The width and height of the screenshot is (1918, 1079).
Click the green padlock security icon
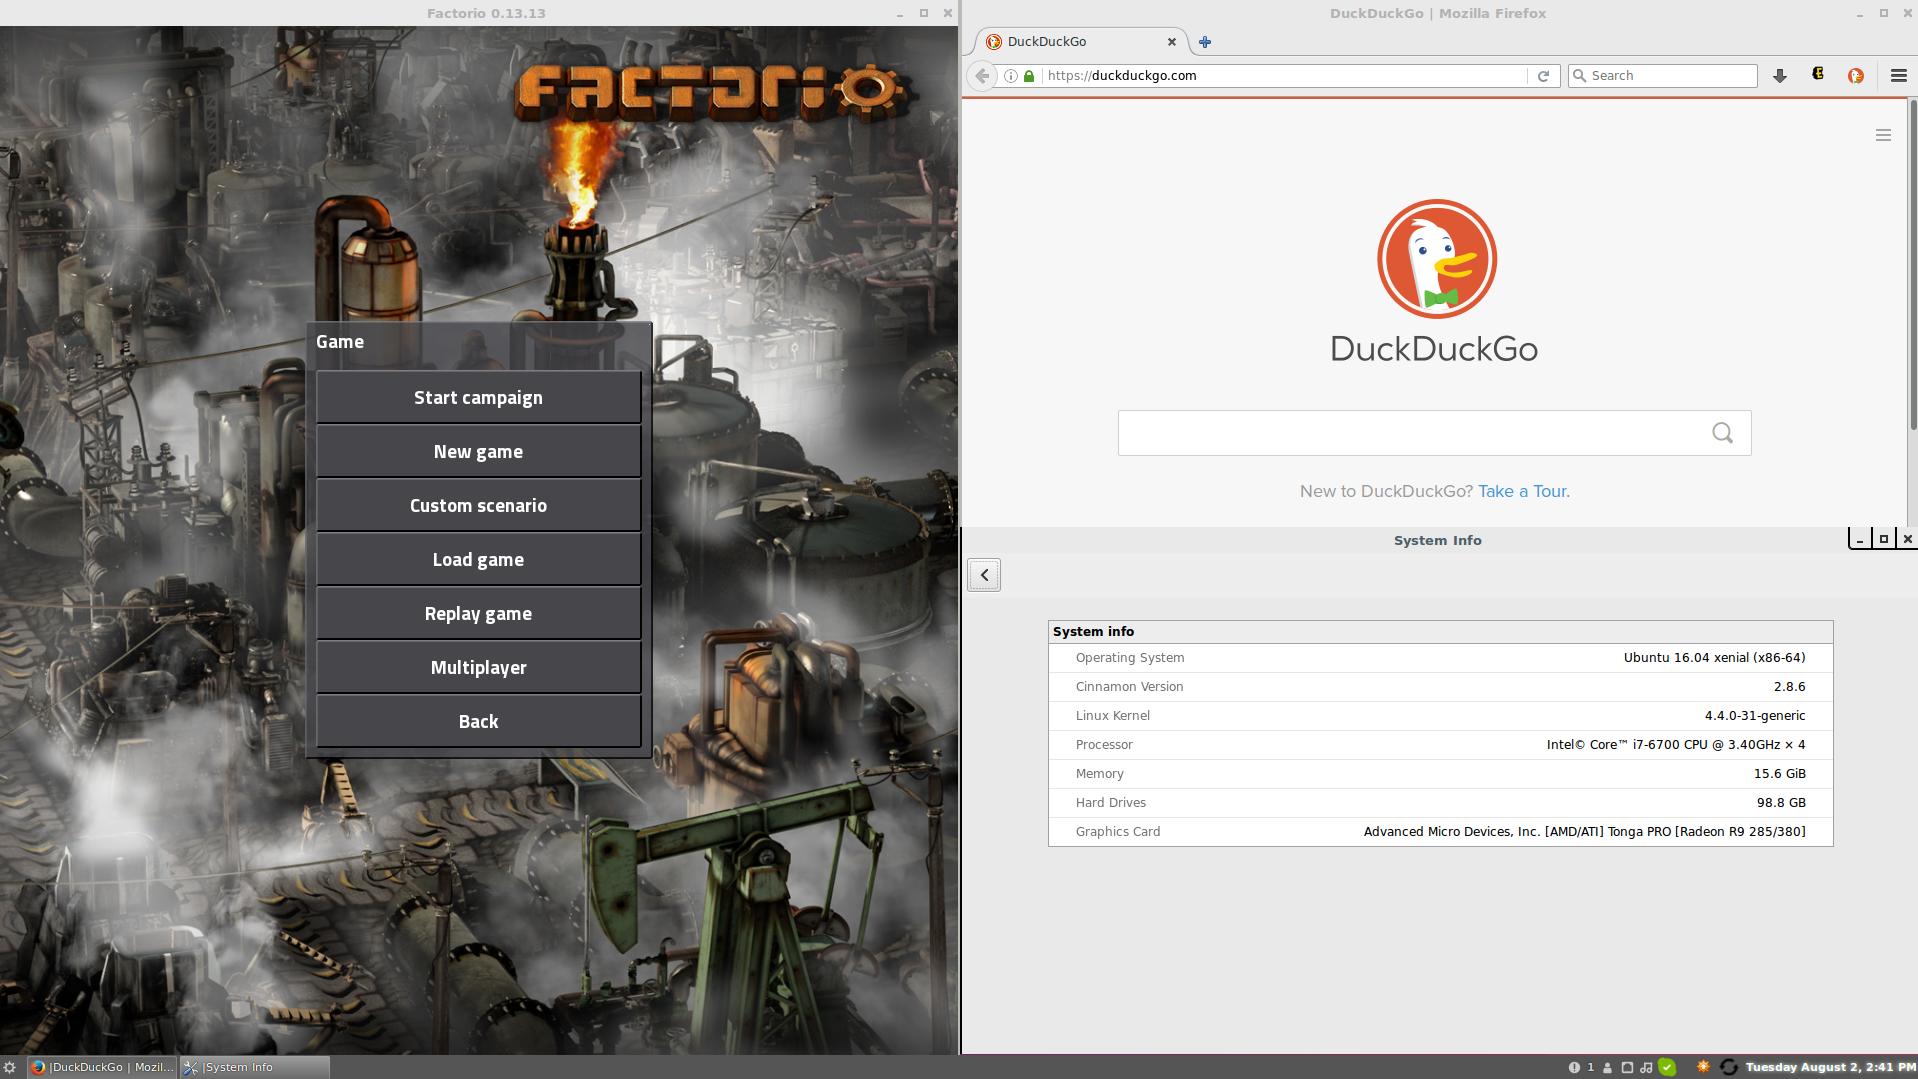[1028, 76]
